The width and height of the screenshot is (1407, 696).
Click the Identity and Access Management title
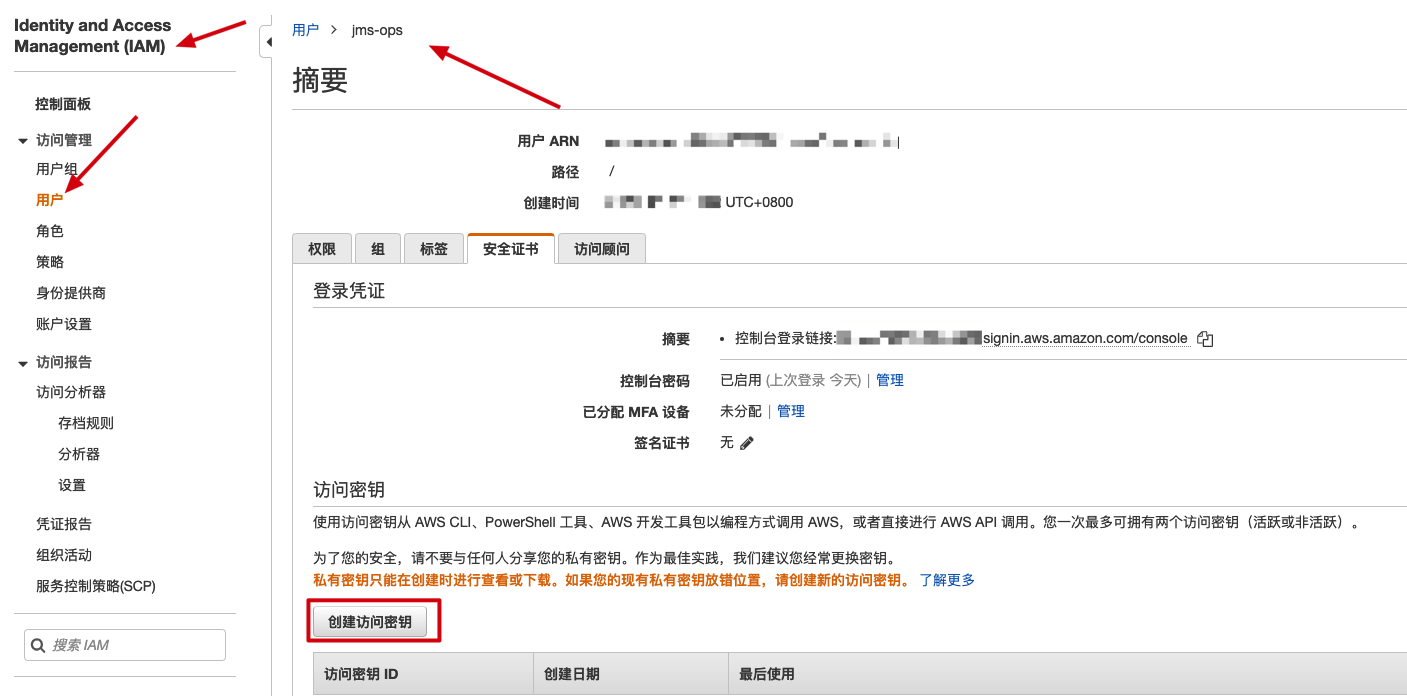click(x=92, y=36)
